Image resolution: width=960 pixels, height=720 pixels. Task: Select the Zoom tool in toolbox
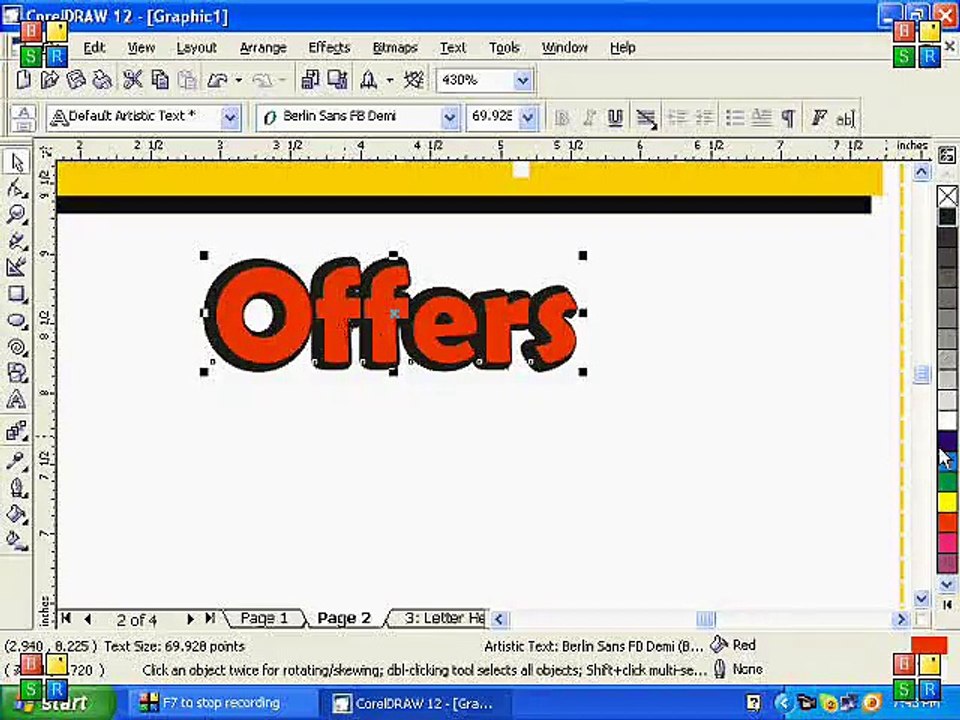click(x=17, y=214)
